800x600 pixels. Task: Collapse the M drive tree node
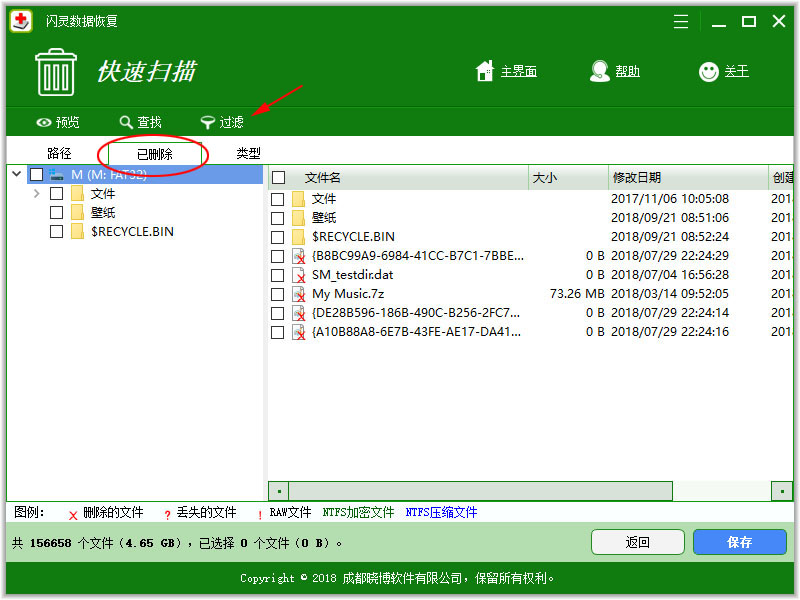click(17, 174)
